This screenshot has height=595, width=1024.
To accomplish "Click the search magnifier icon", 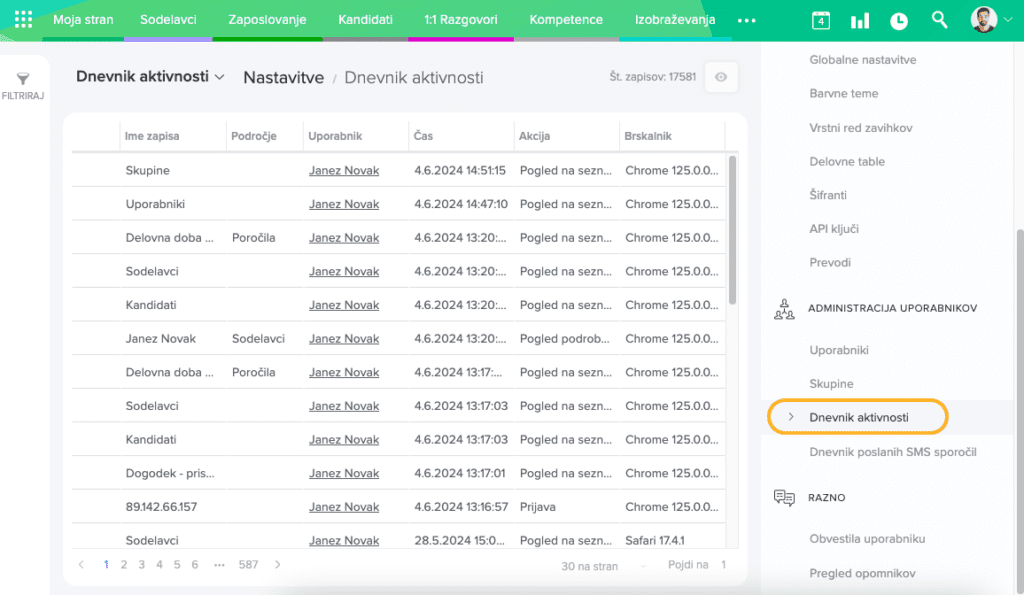I will click(x=939, y=20).
